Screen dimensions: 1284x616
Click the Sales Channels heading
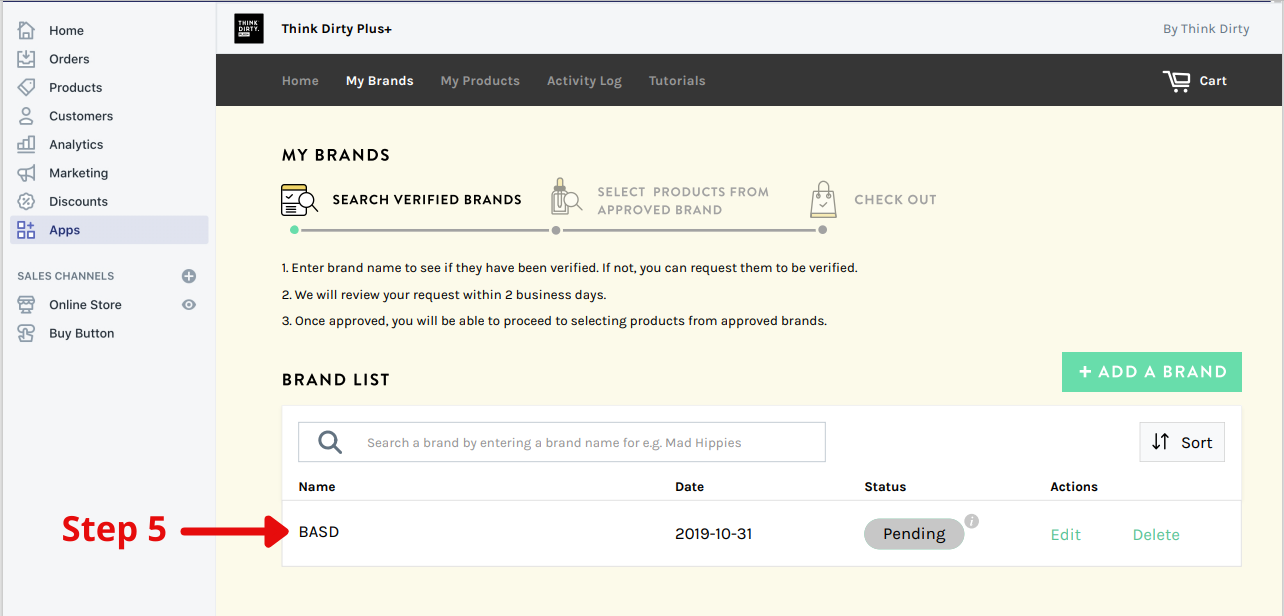(x=66, y=276)
